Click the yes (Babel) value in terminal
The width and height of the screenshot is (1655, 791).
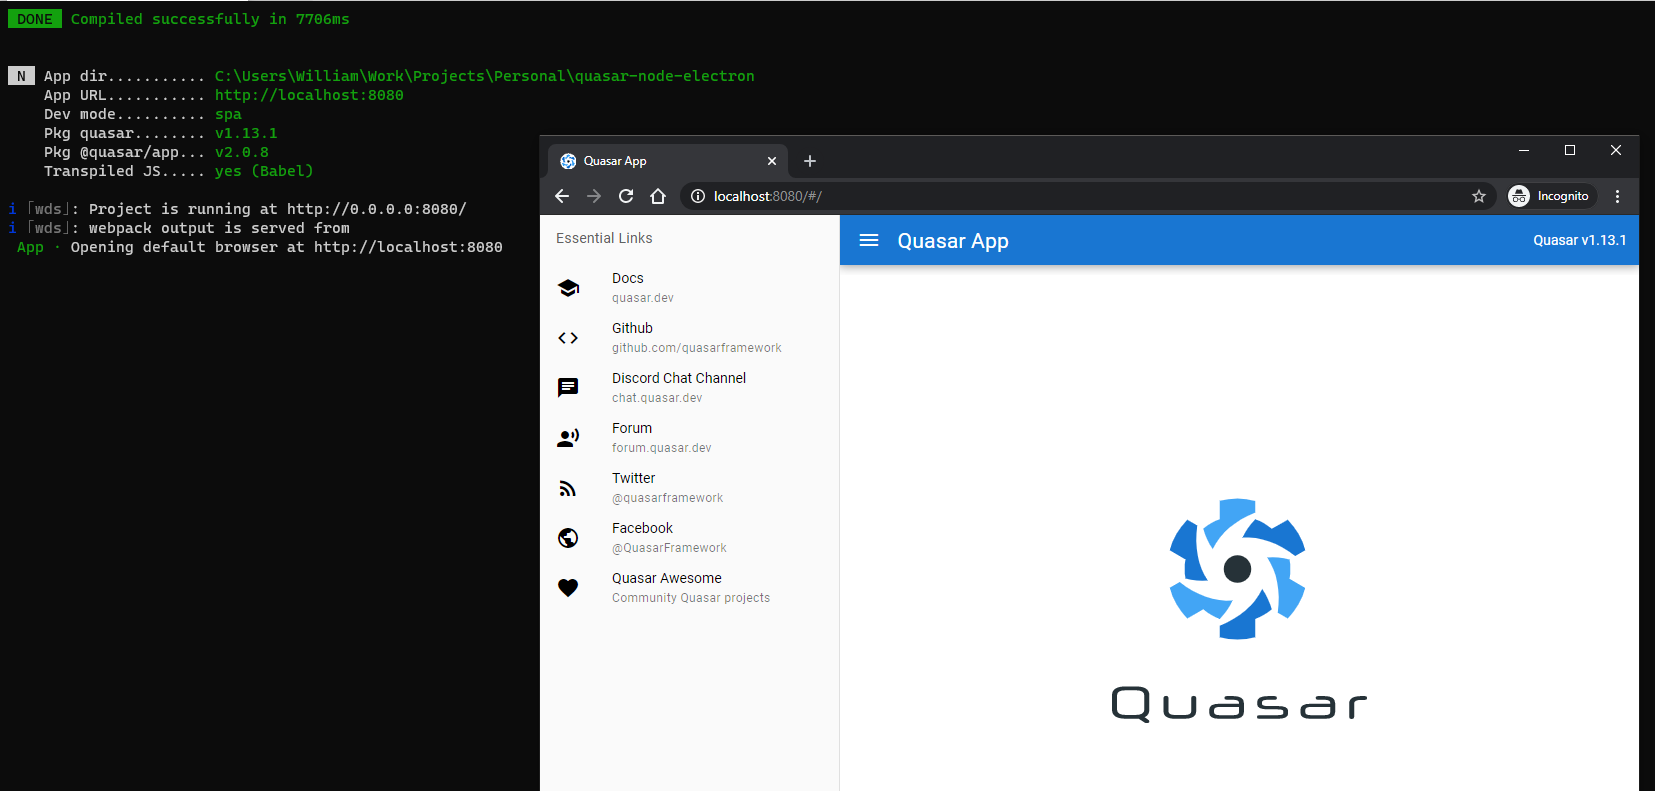tap(264, 171)
